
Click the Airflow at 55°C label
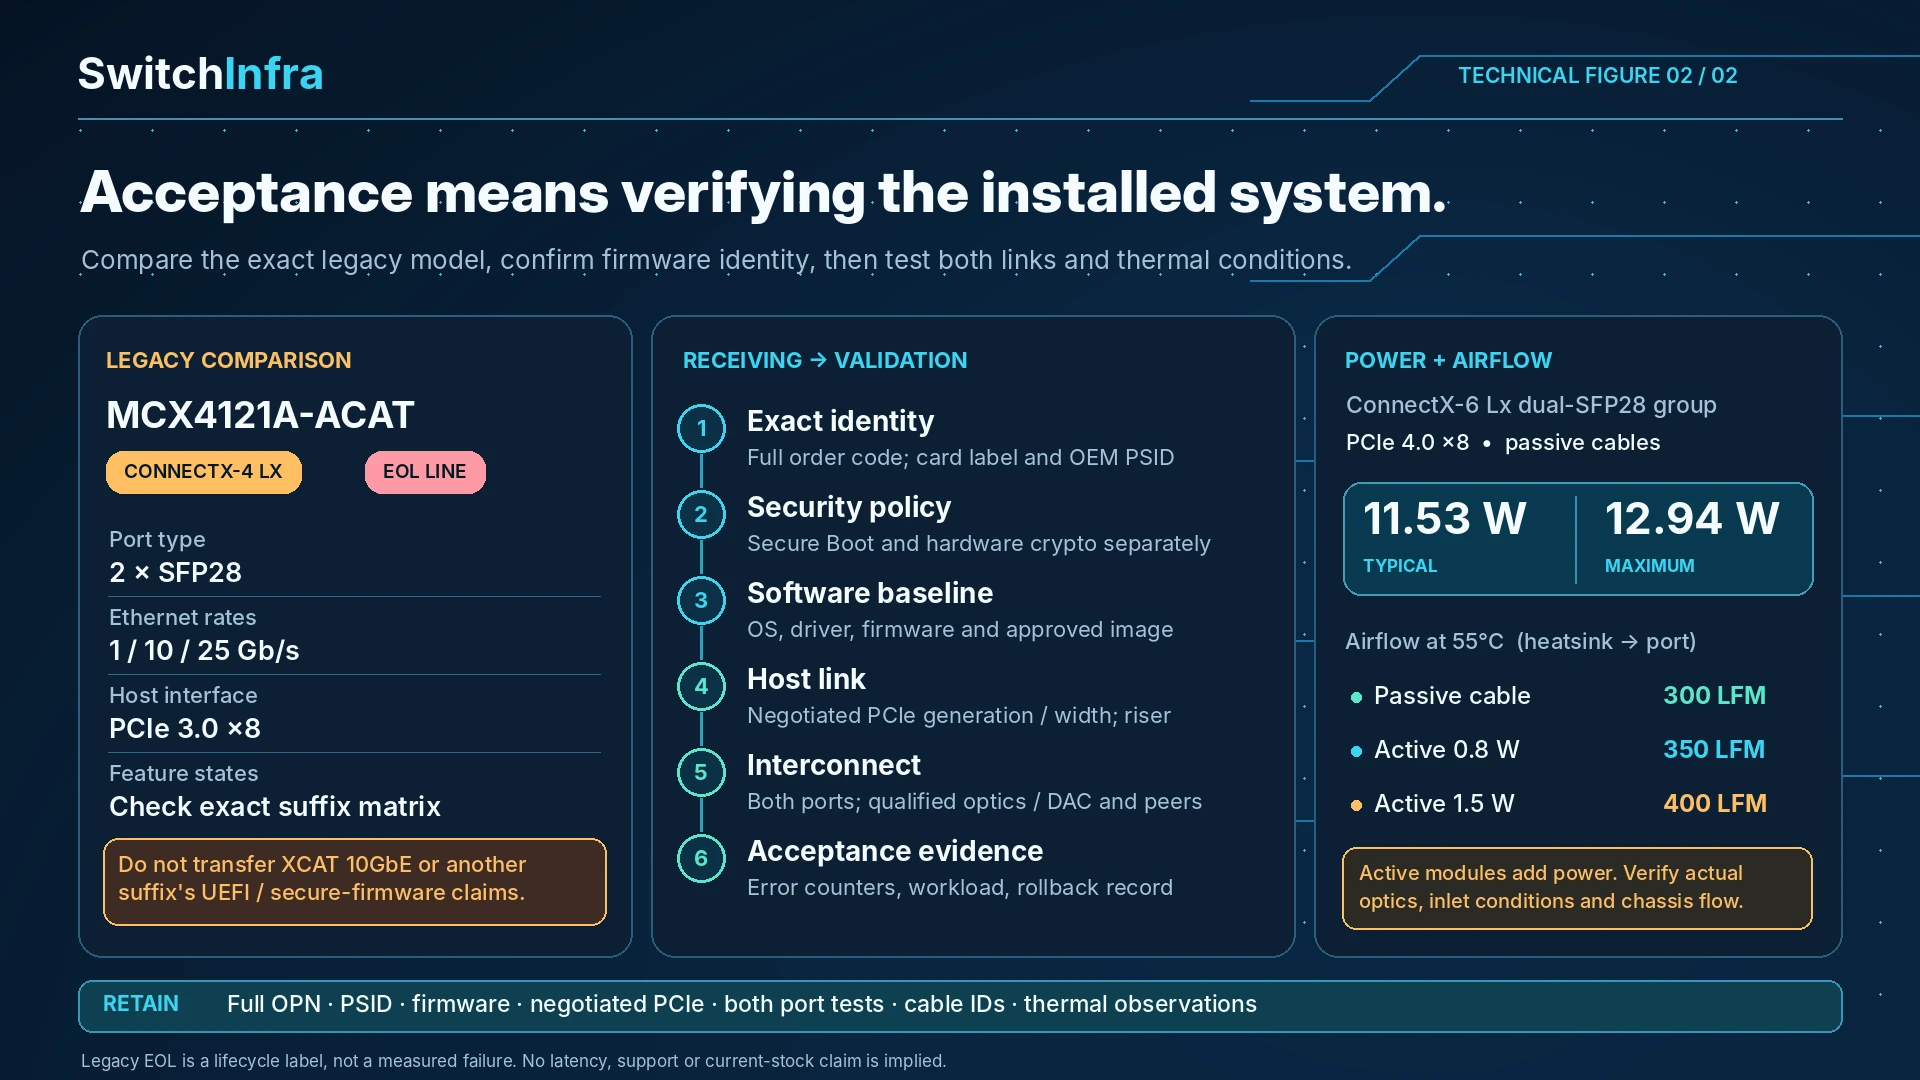tap(1520, 642)
